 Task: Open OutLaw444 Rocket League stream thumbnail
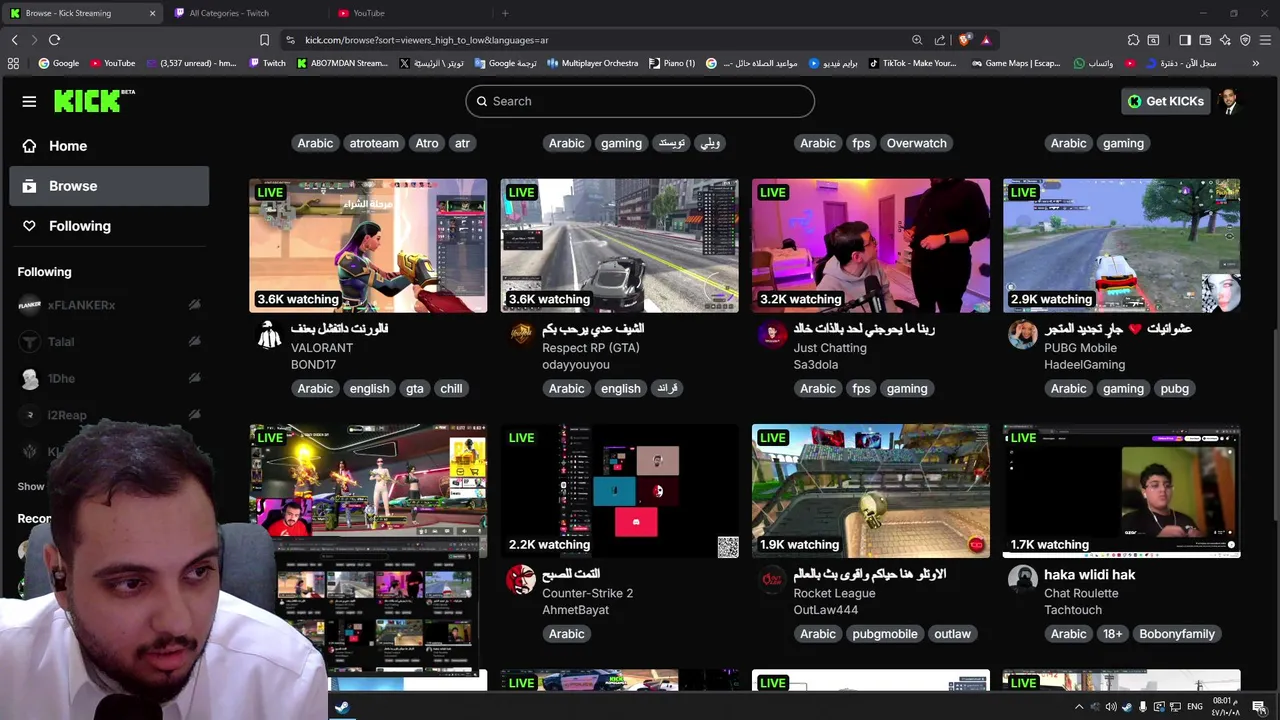(x=870, y=491)
